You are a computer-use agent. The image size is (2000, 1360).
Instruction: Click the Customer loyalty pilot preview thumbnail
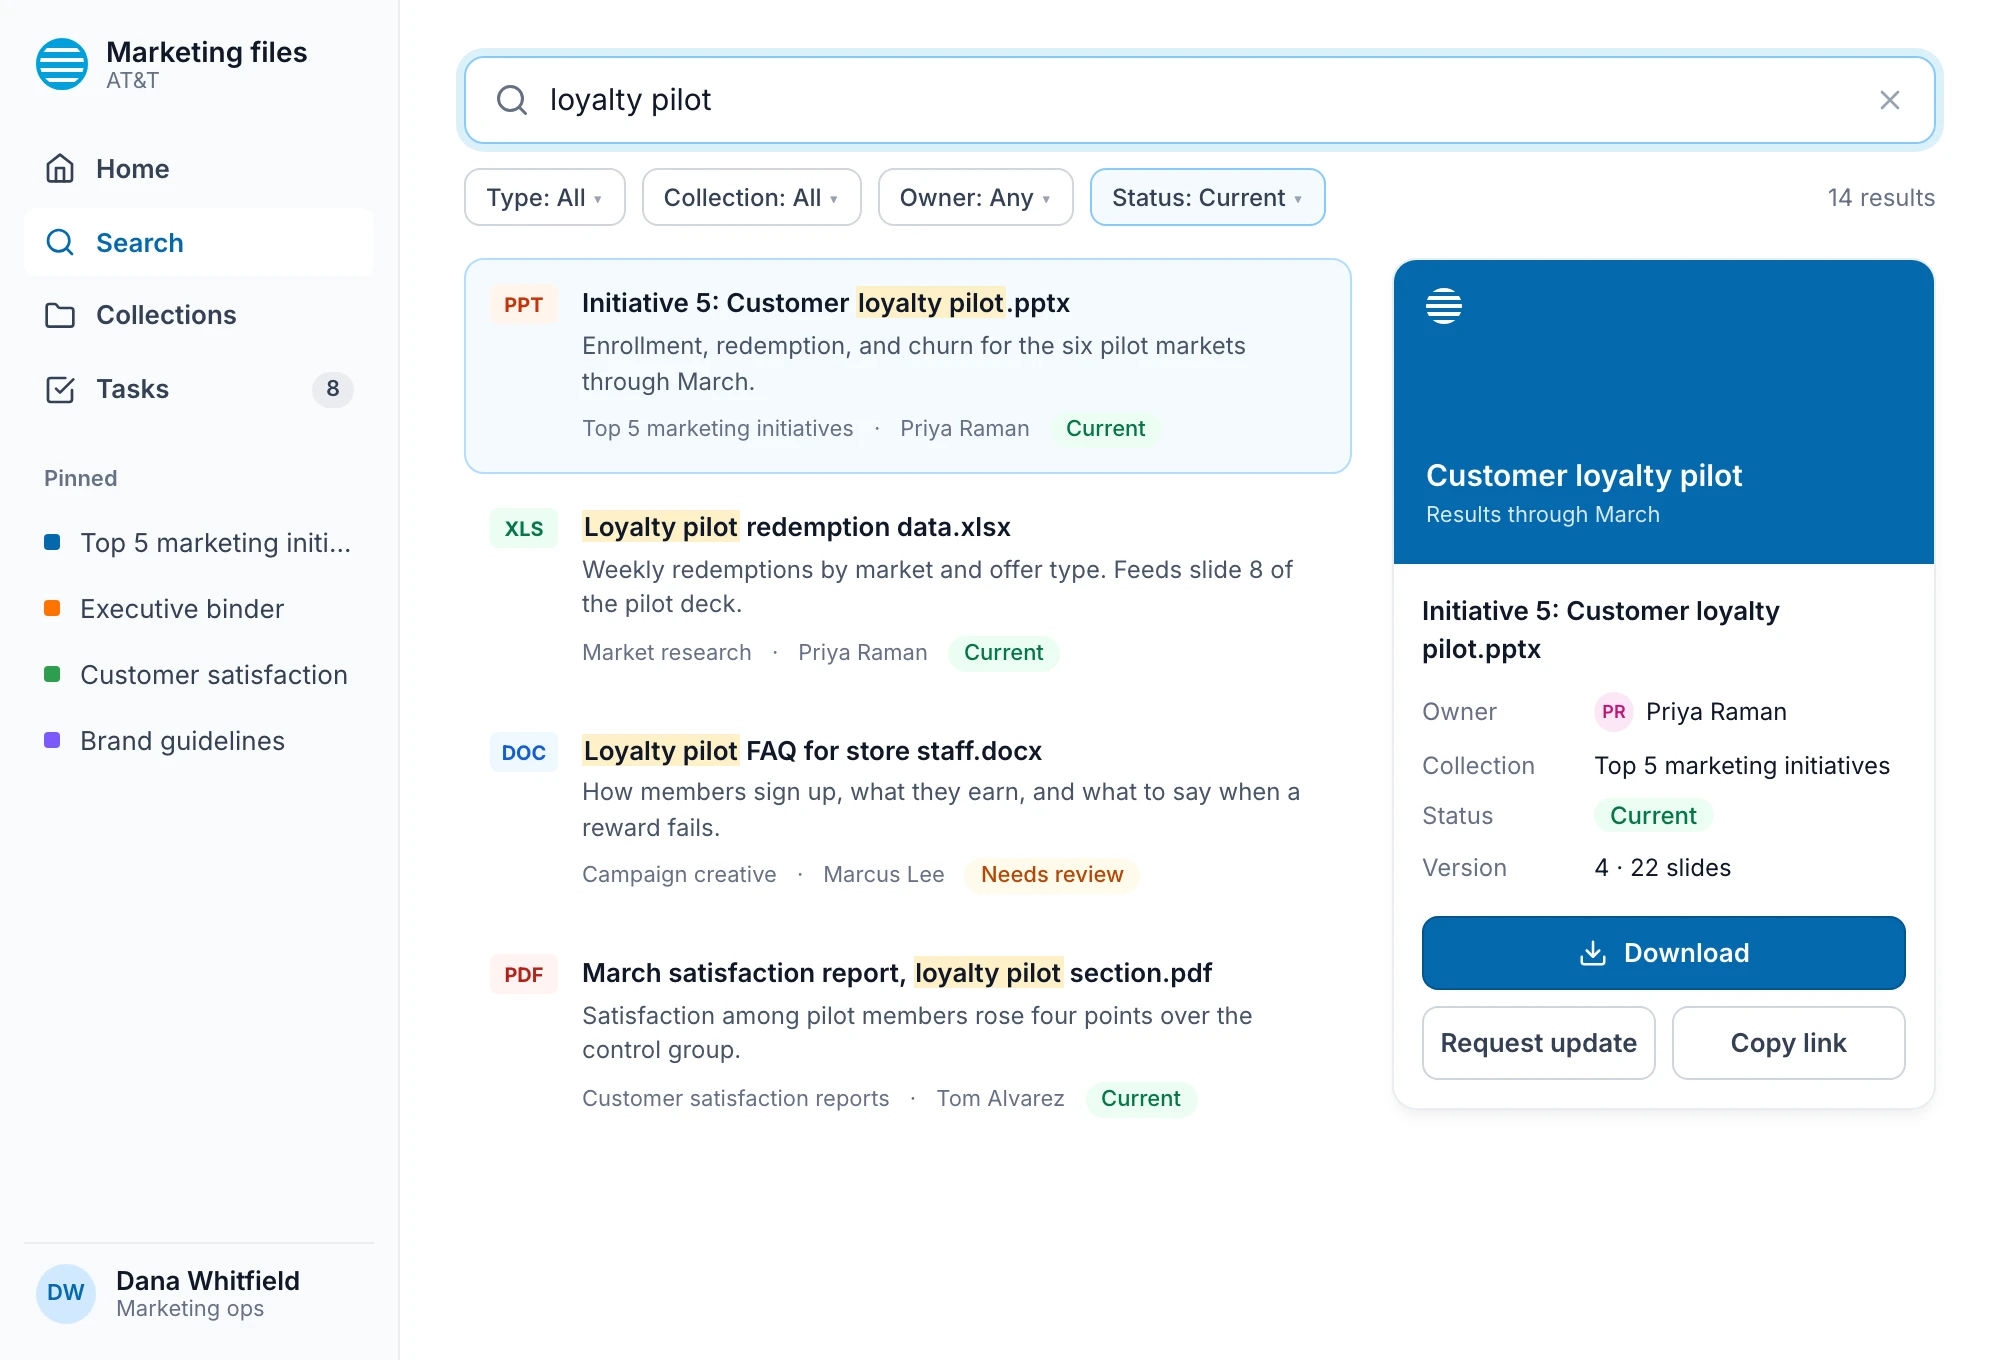pyautogui.click(x=1663, y=412)
